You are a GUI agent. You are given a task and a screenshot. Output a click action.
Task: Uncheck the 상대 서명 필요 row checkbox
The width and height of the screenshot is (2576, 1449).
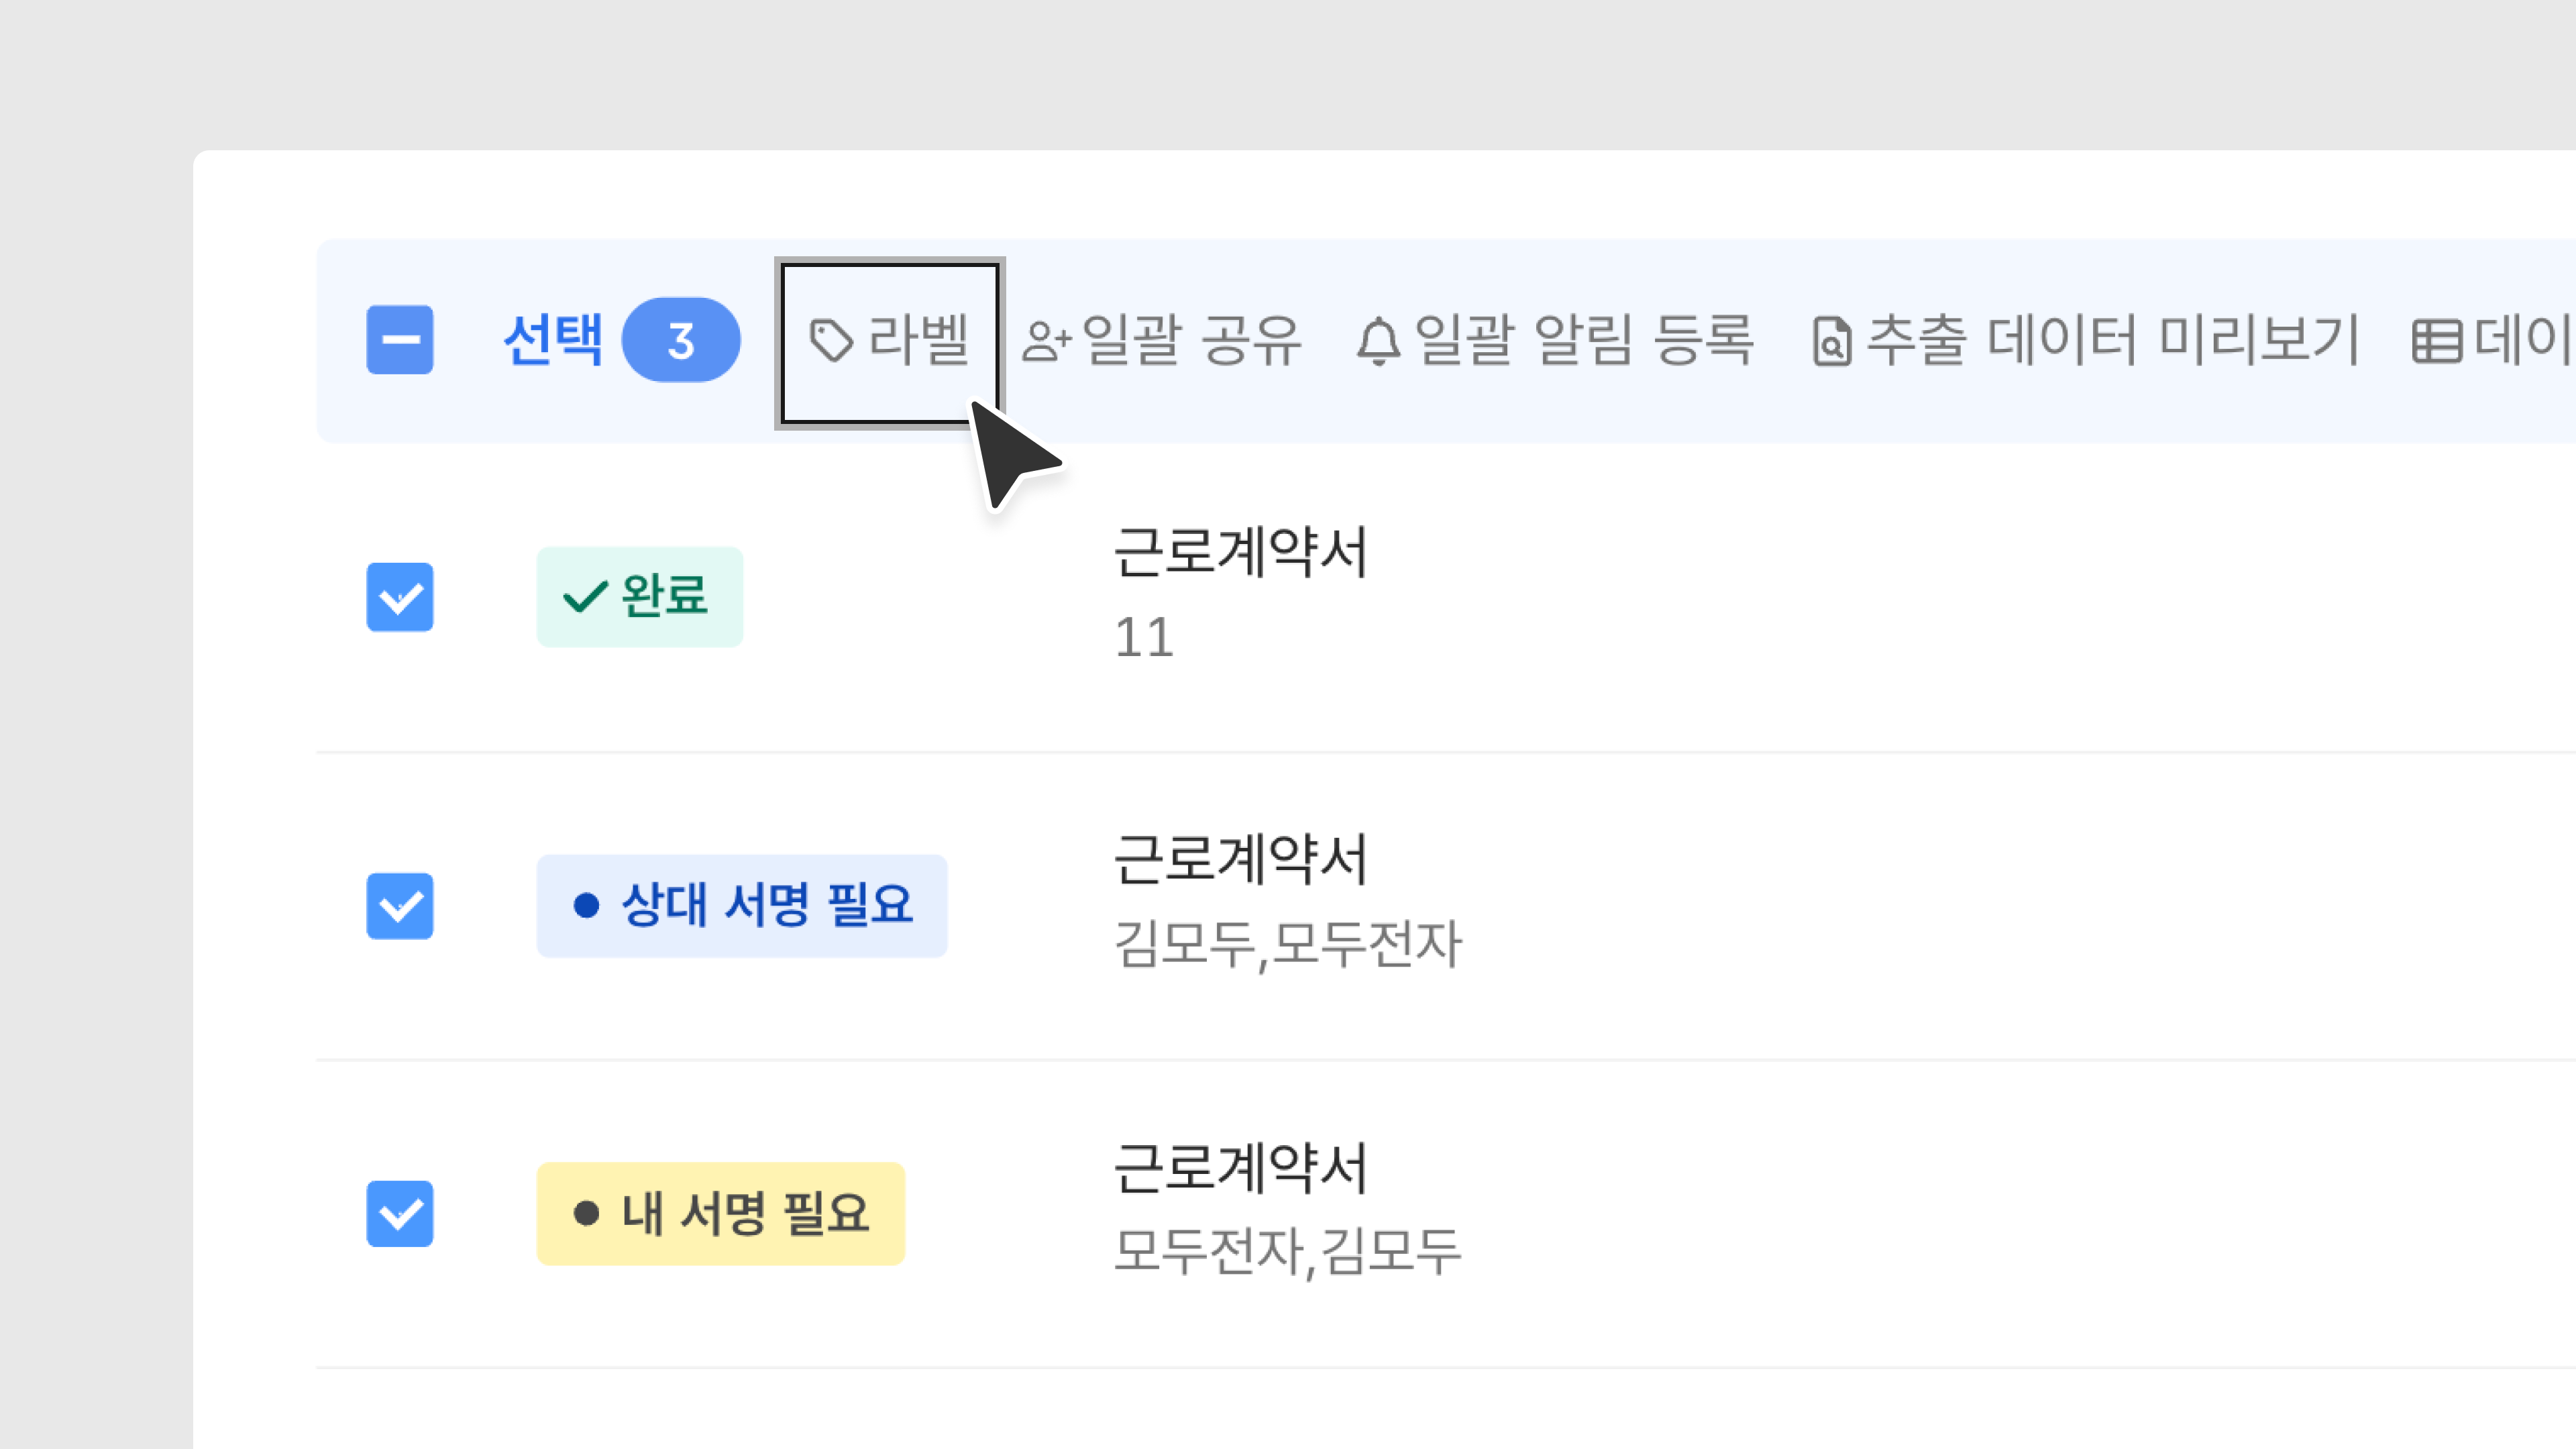coord(400,906)
